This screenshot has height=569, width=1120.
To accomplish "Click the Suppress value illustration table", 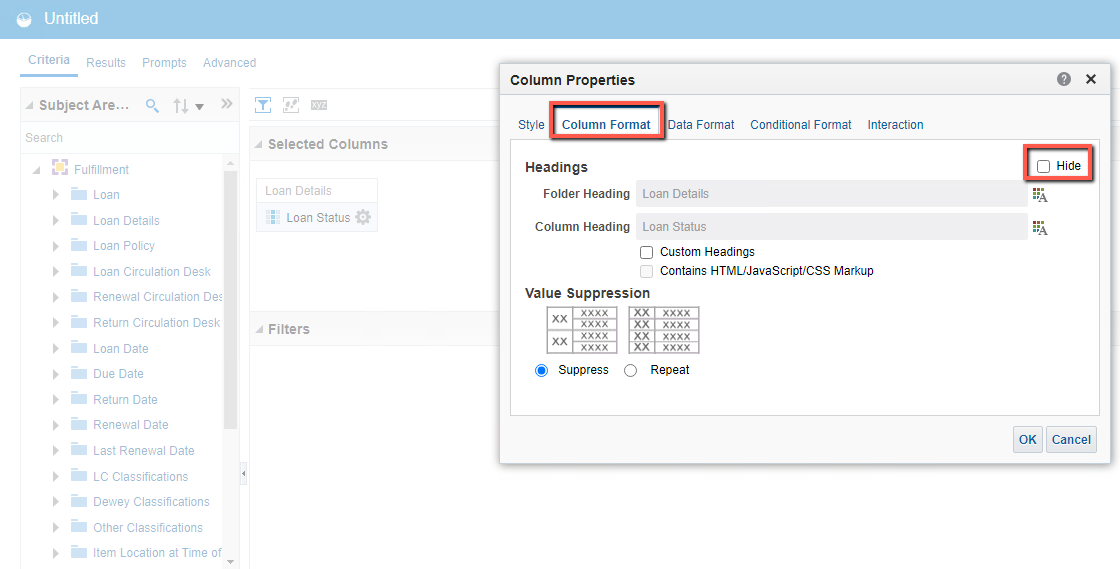I will (581, 330).
